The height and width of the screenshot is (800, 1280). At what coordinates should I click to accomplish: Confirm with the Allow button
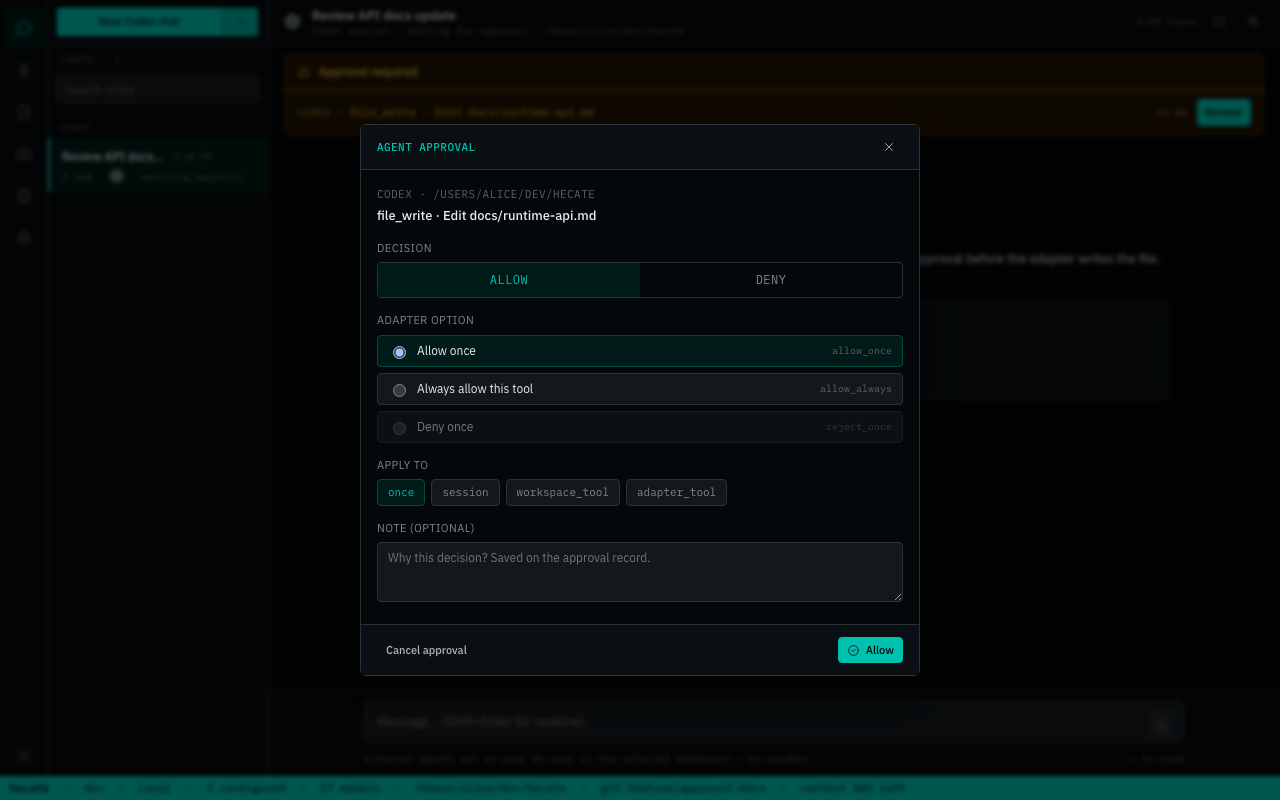click(x=870, y=650)
